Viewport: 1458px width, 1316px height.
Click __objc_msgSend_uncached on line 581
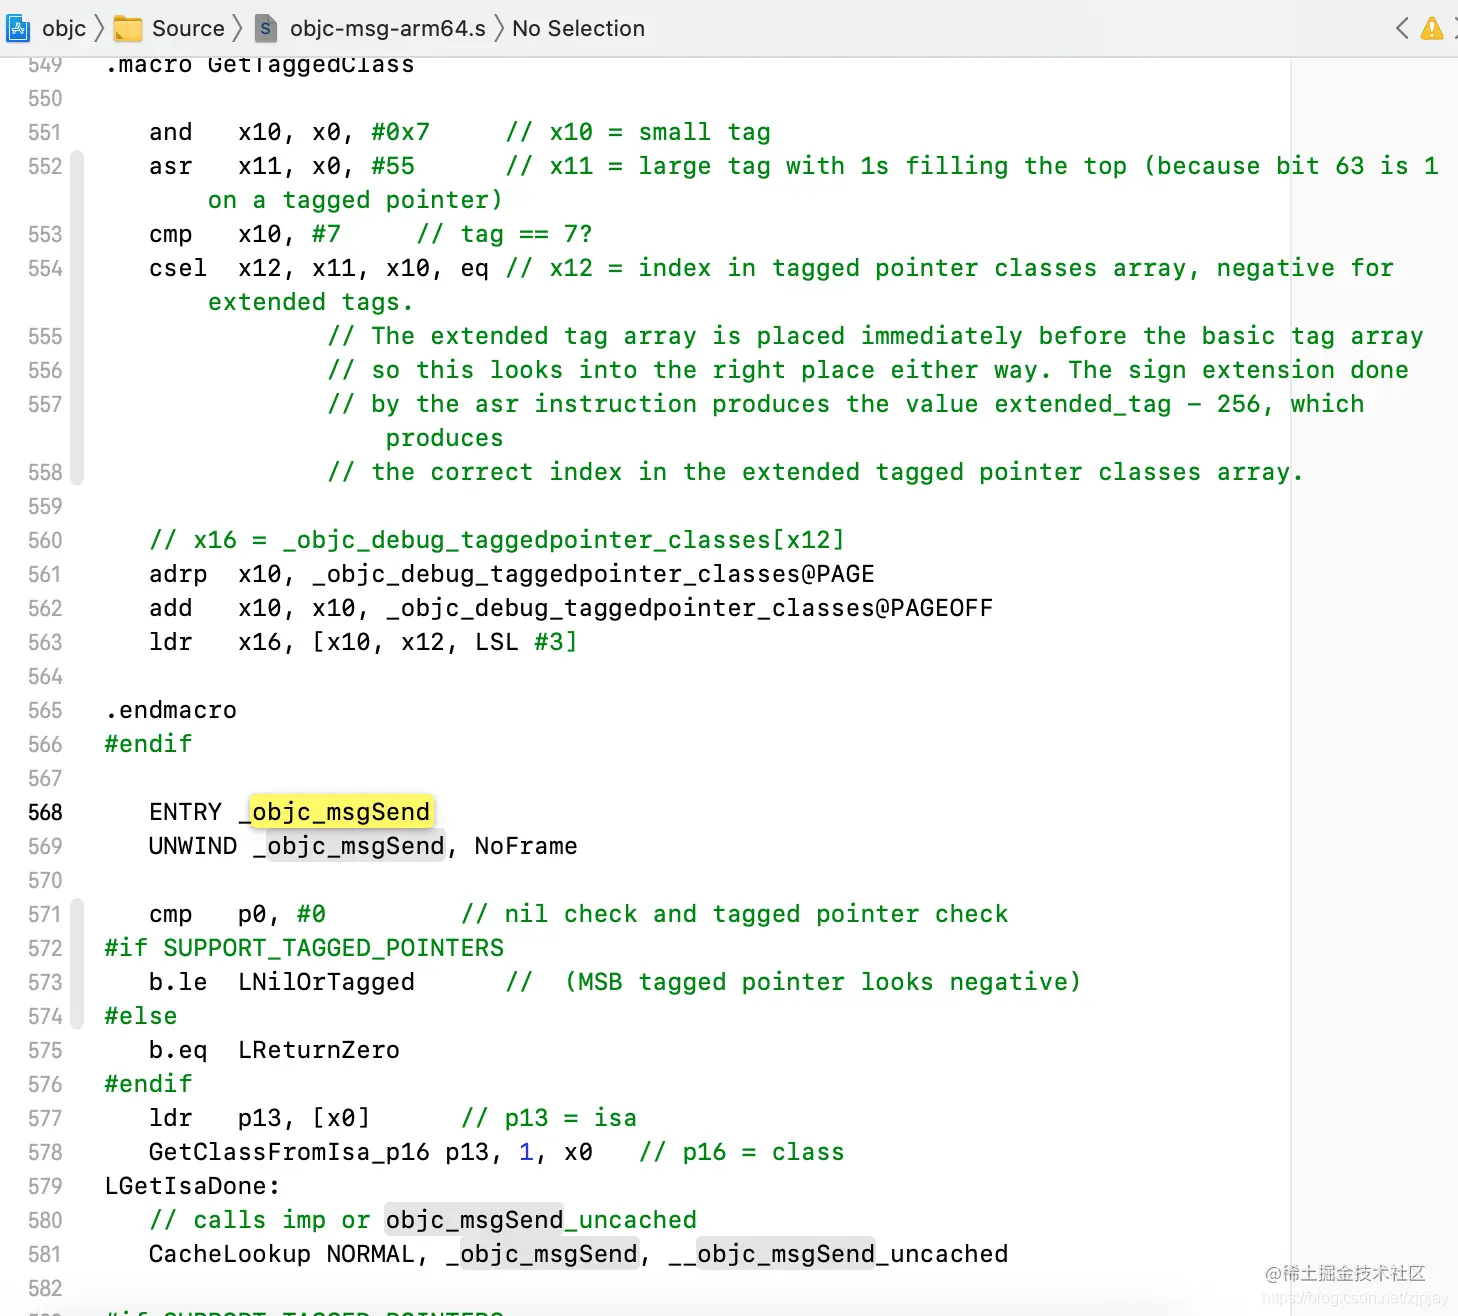coord(838,1254)
